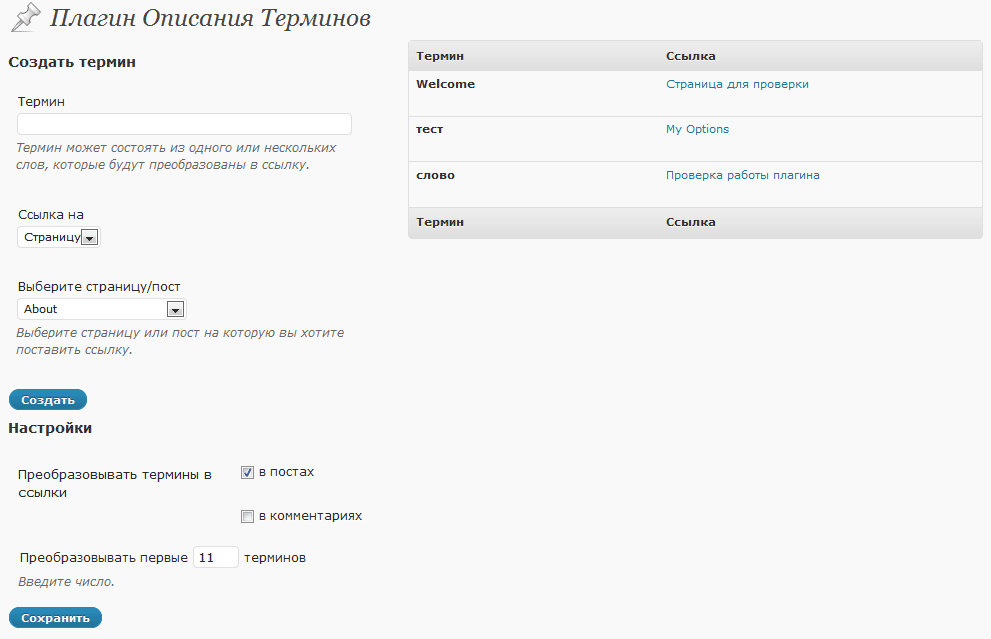Viewport: 991px width, 639px height.
Task: Click the Термин column footer label
Action: point(440,222)
